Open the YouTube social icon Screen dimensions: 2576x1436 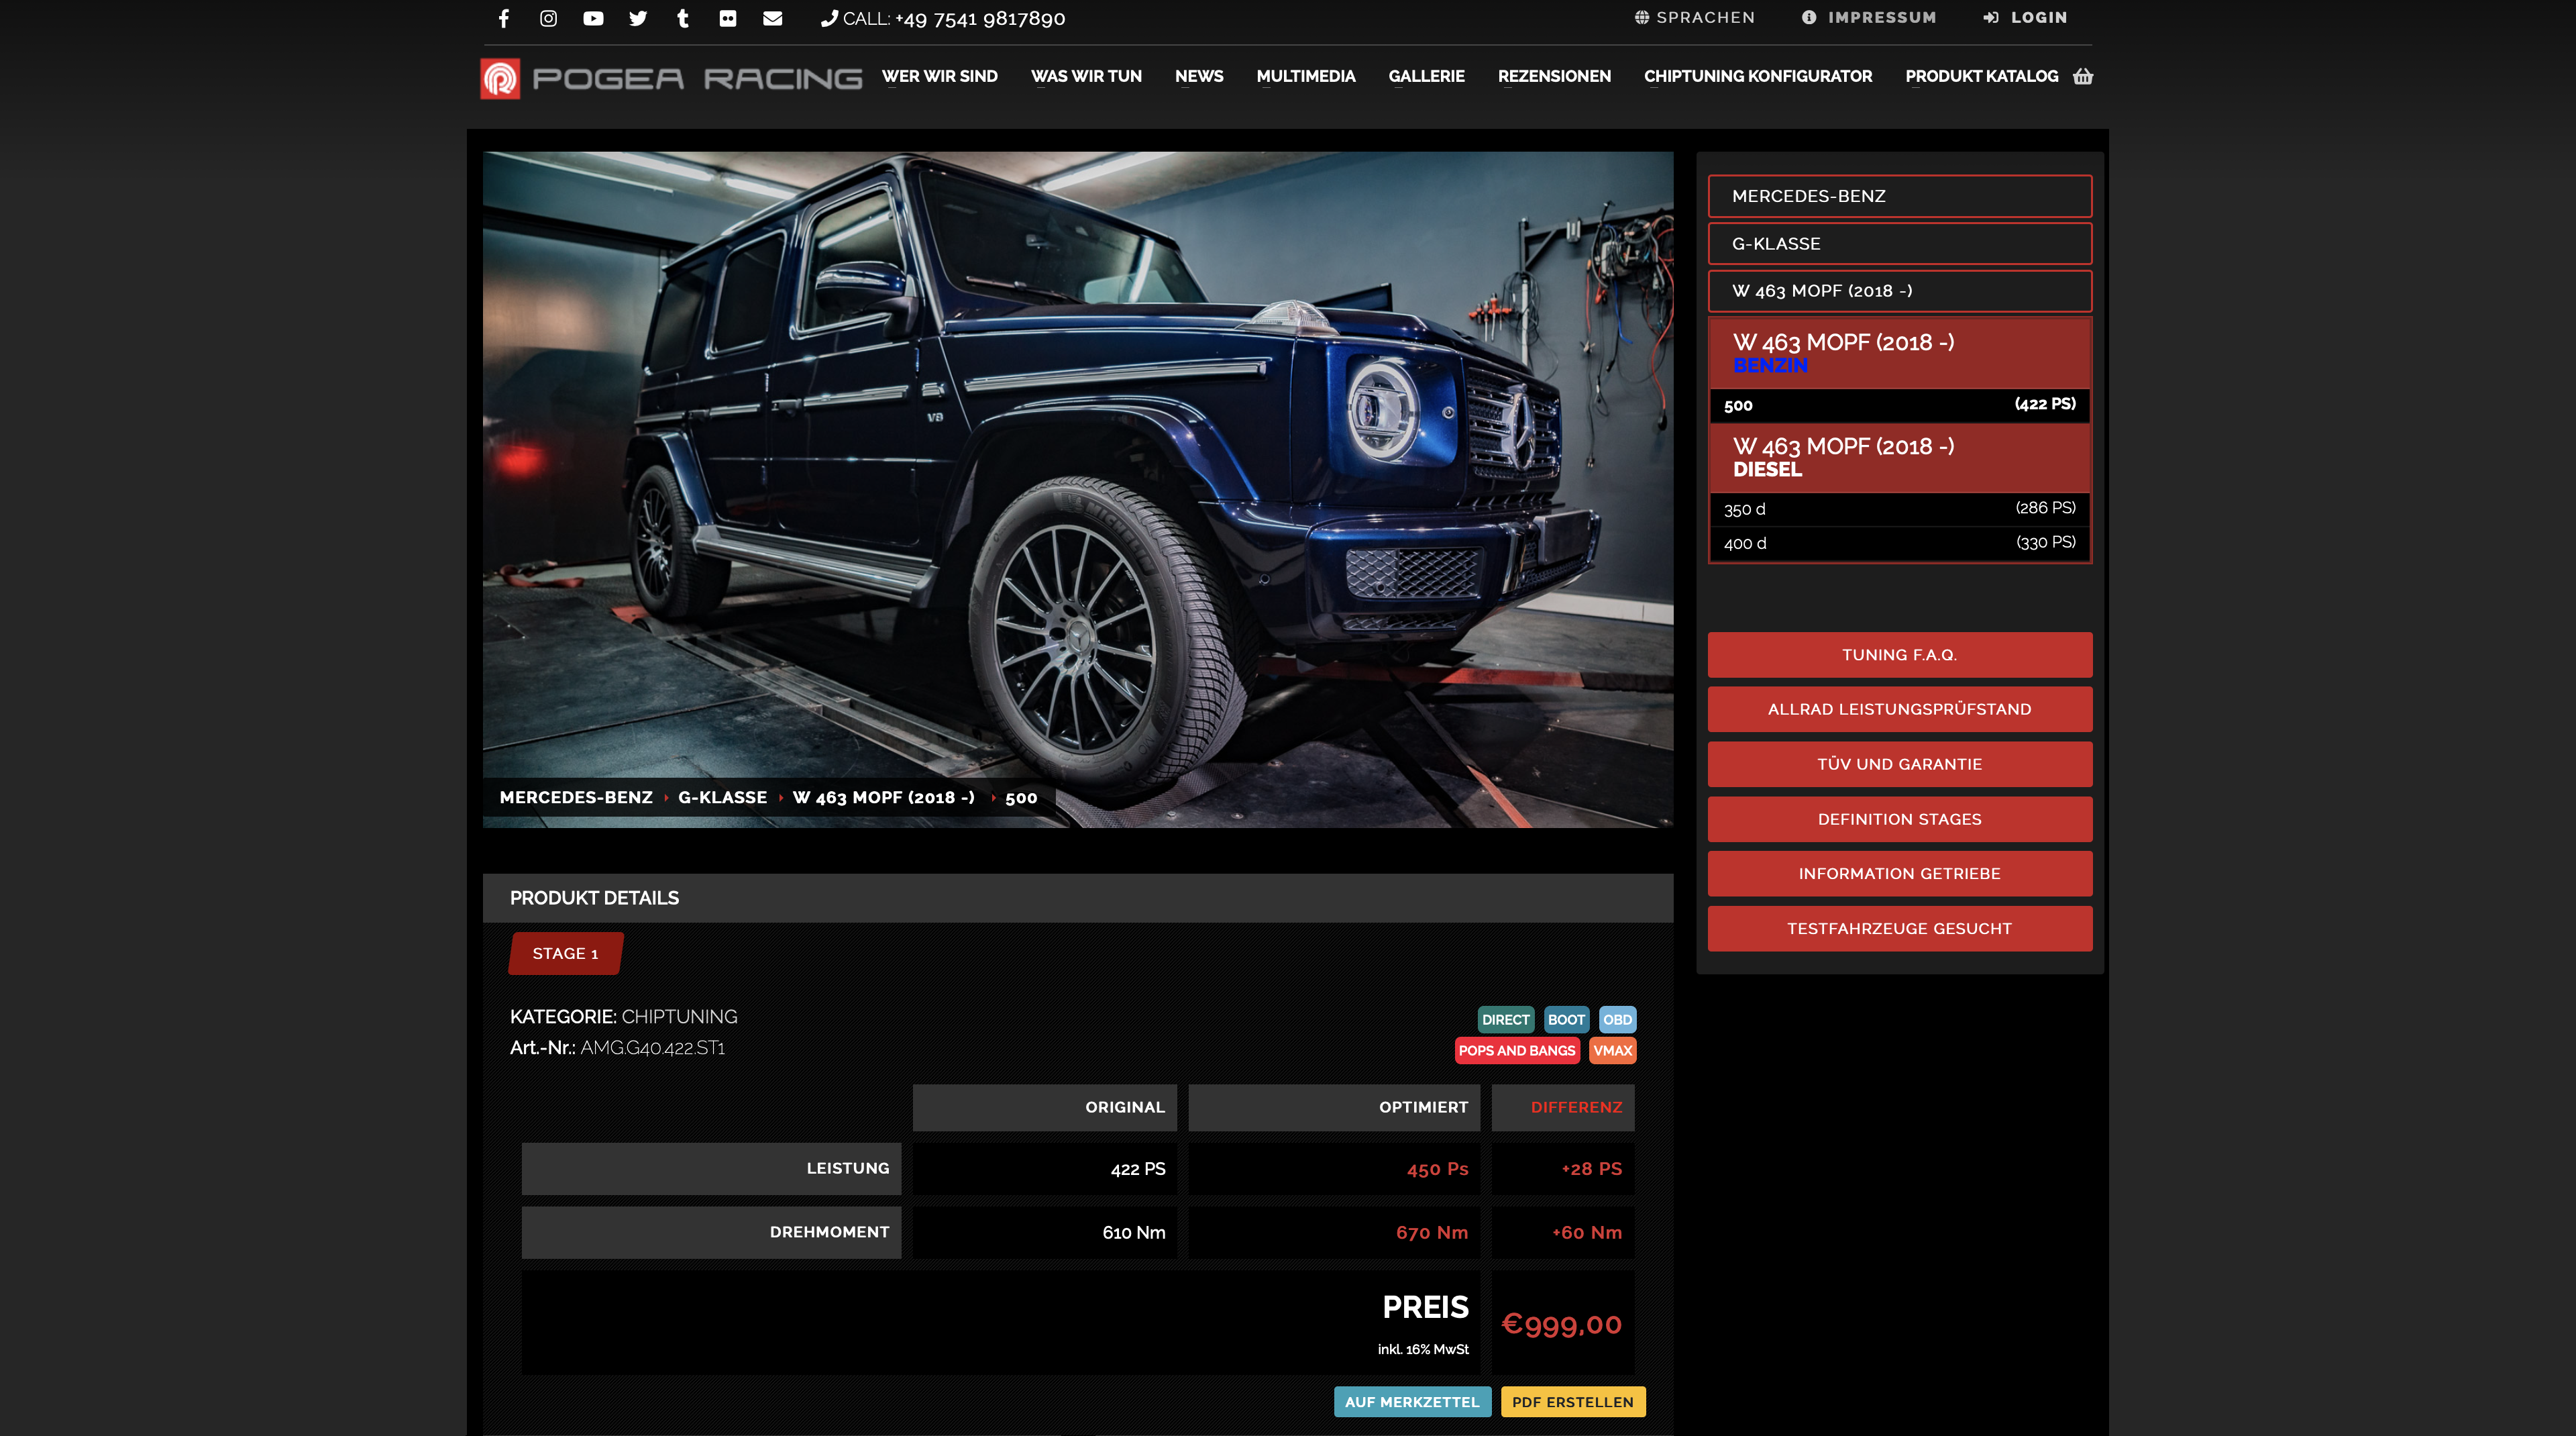593,18
